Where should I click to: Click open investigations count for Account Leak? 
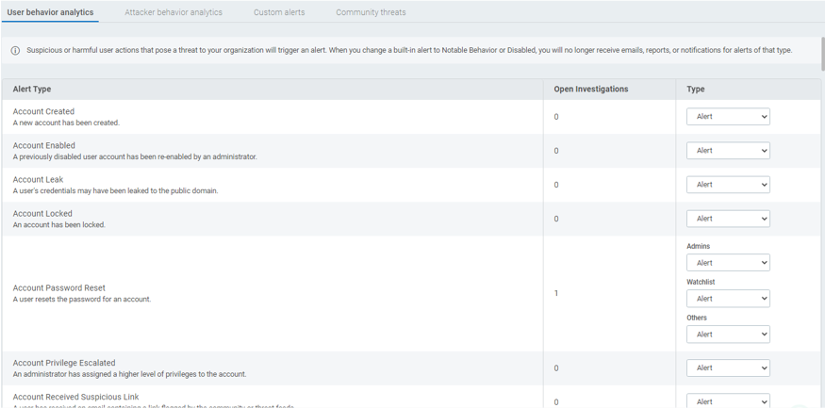[556, 185]
